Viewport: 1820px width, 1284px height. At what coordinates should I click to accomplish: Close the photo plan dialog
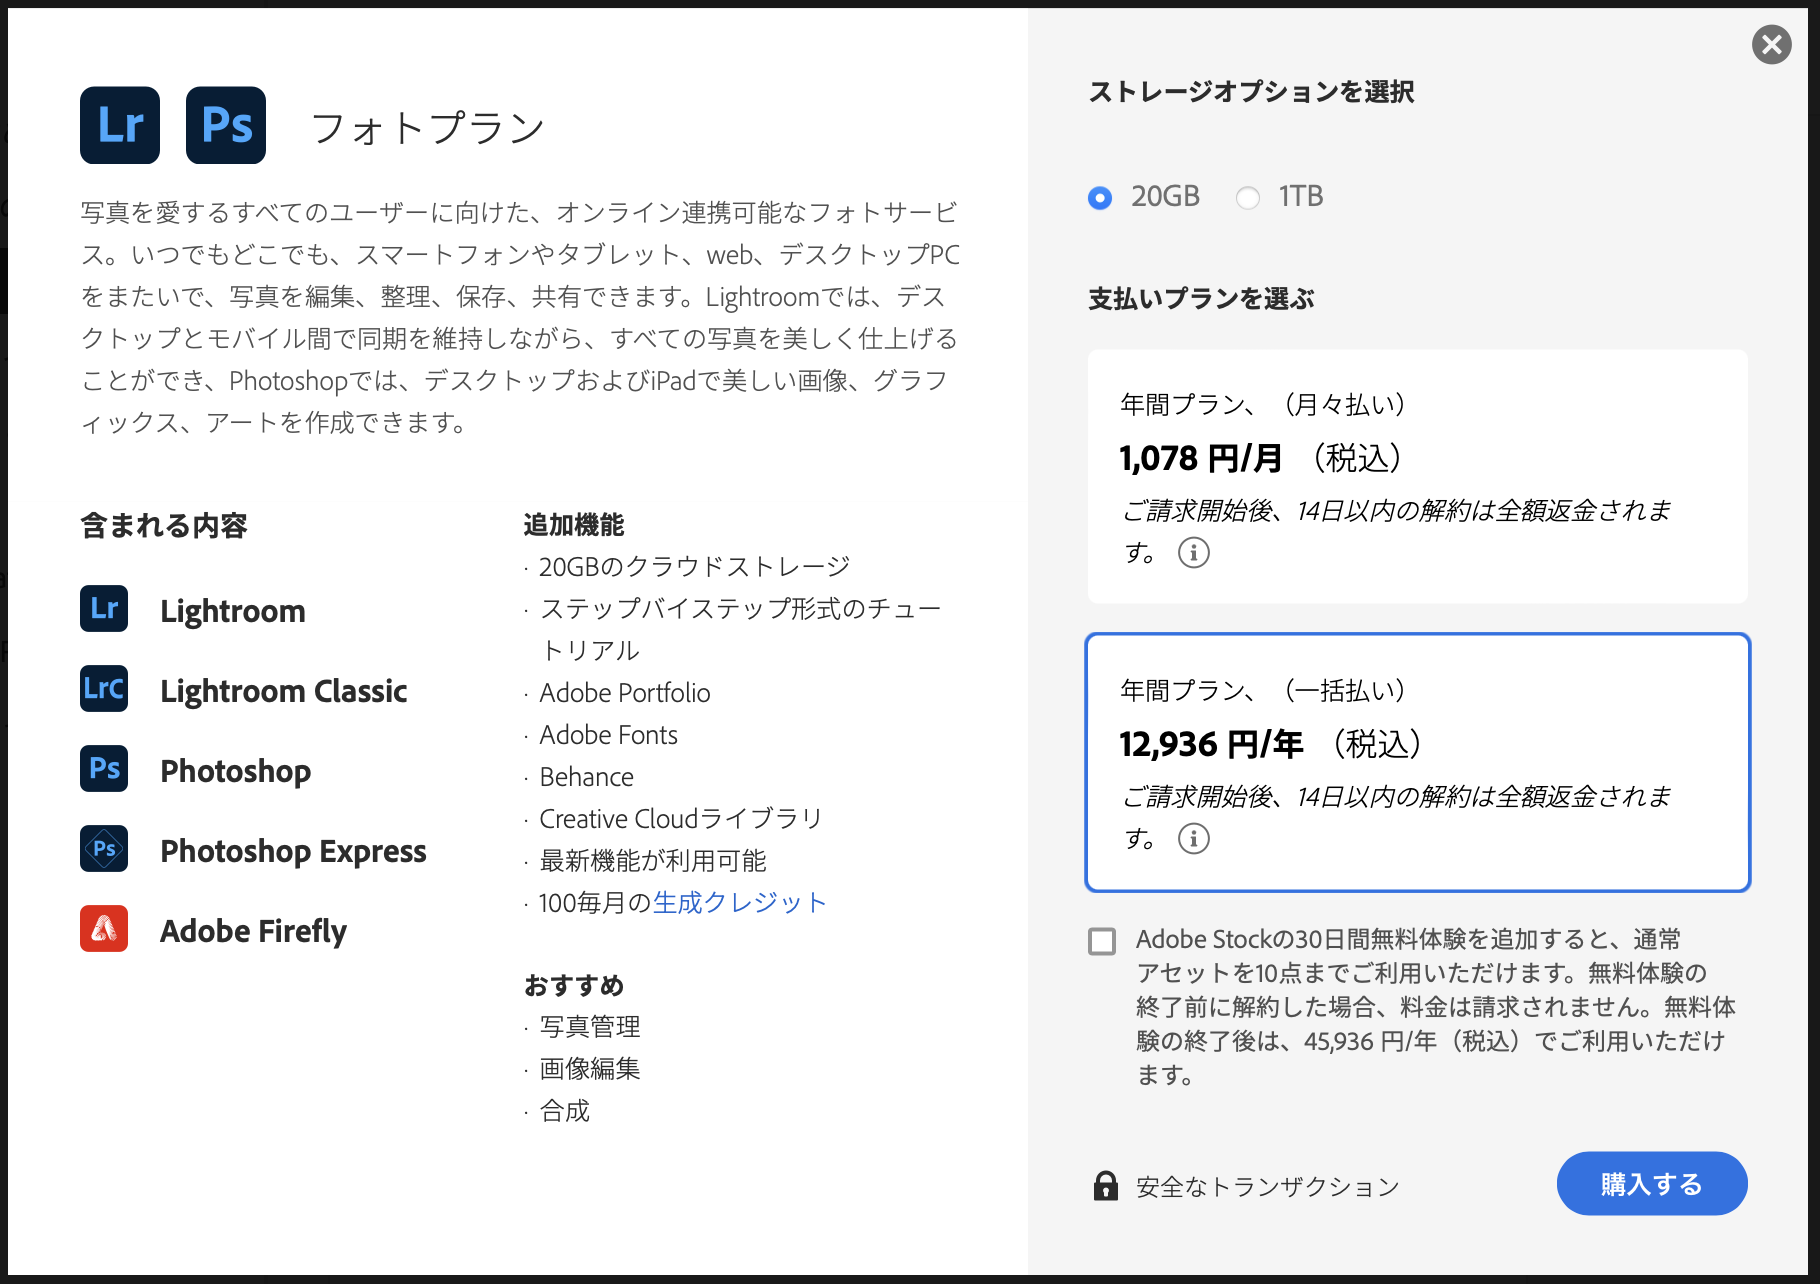(x=1771, y=44)
